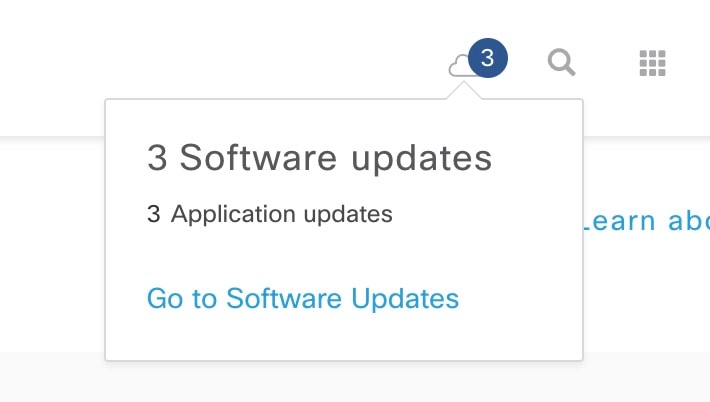Click the header space between search and grid icons
The width and height of the screenshot is (710, 402).
[608, 62]
